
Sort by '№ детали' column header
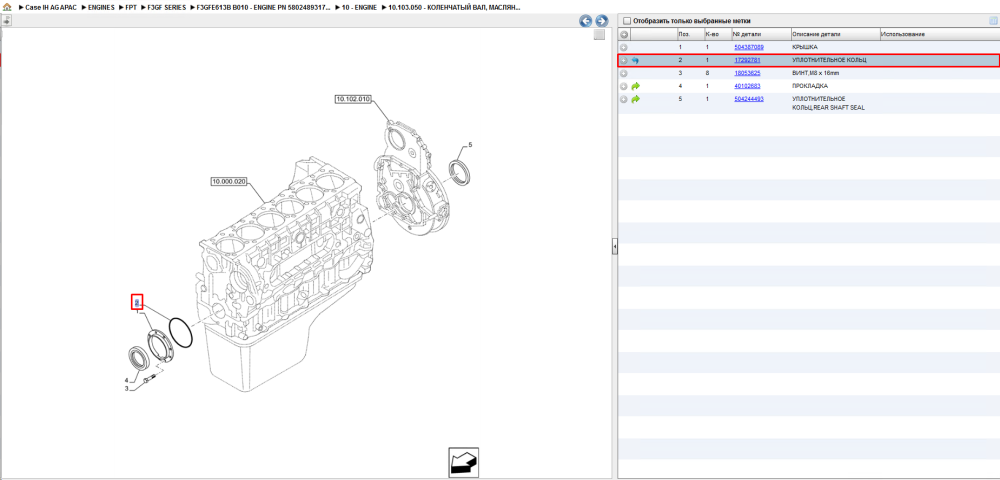coord(760,34)
